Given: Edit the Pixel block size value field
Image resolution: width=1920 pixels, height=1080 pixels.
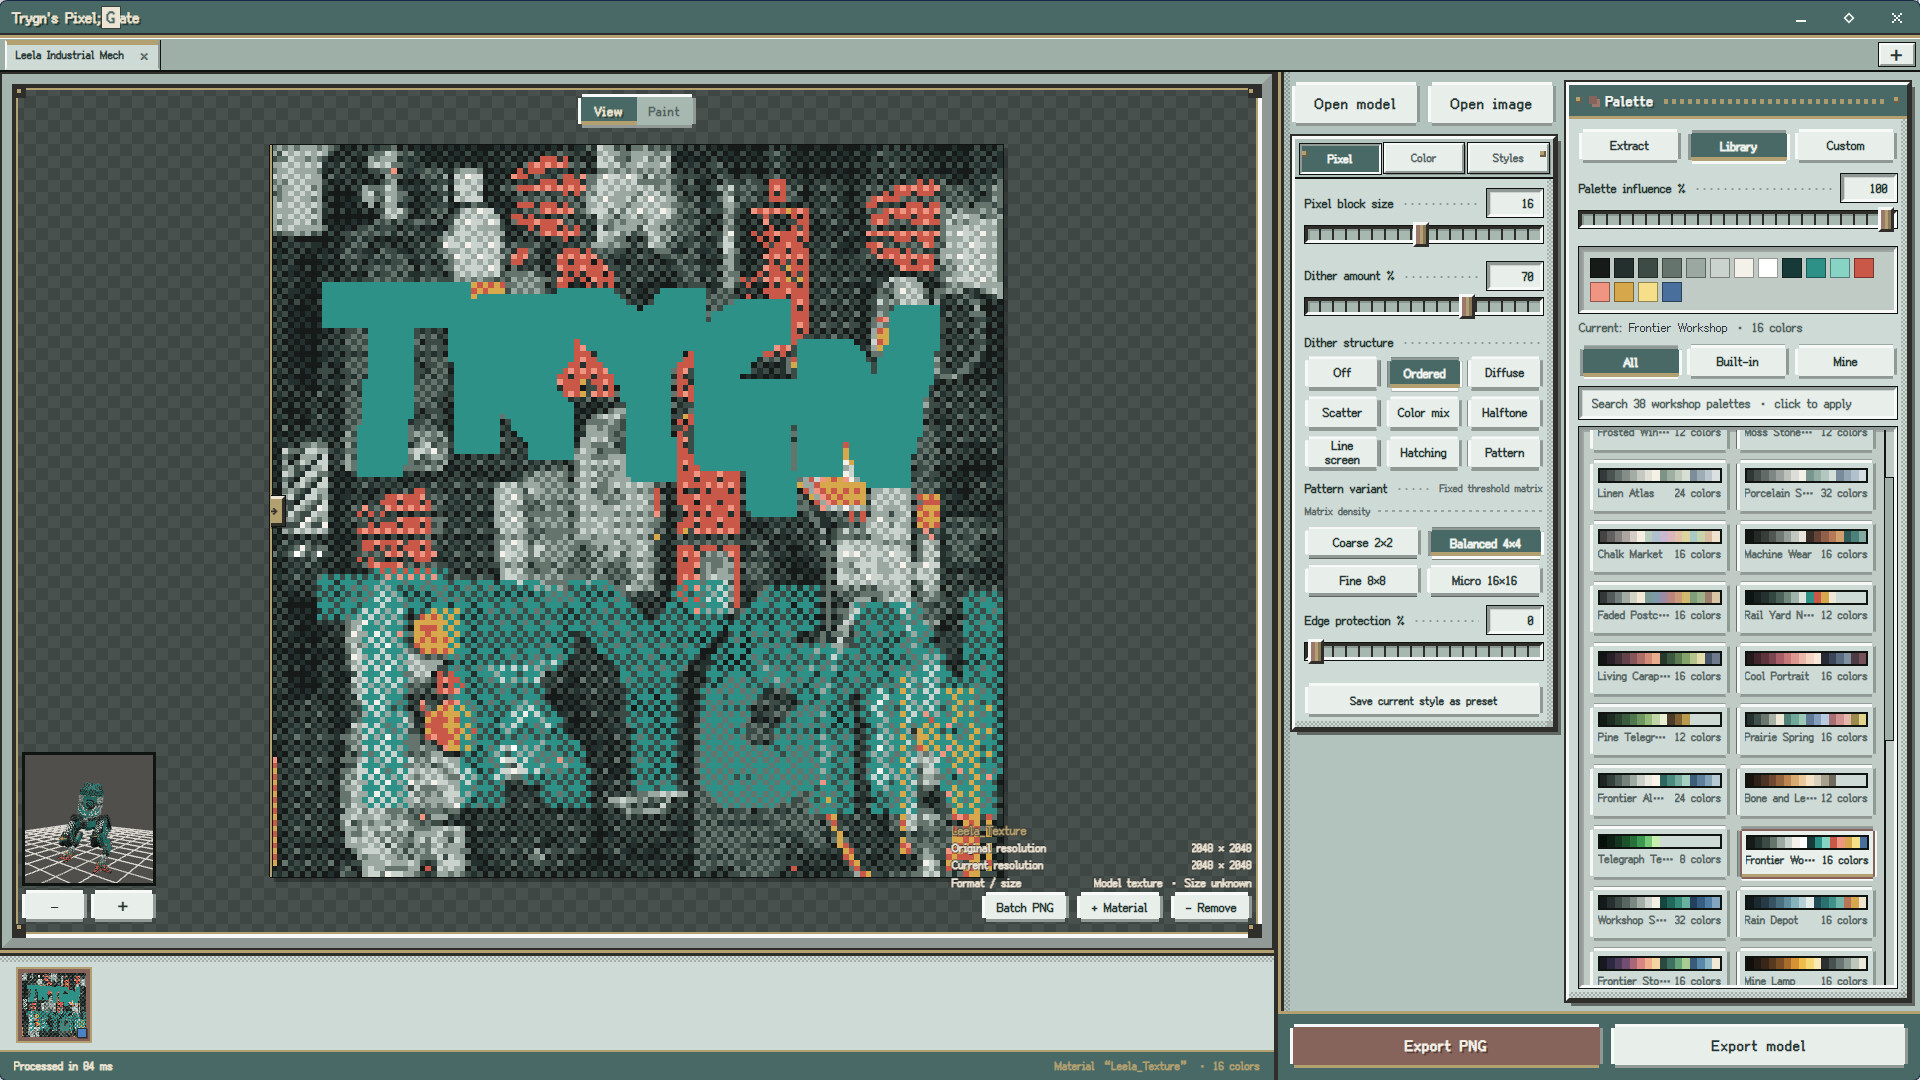Looking at the screenshot, I should point(1515,204).
